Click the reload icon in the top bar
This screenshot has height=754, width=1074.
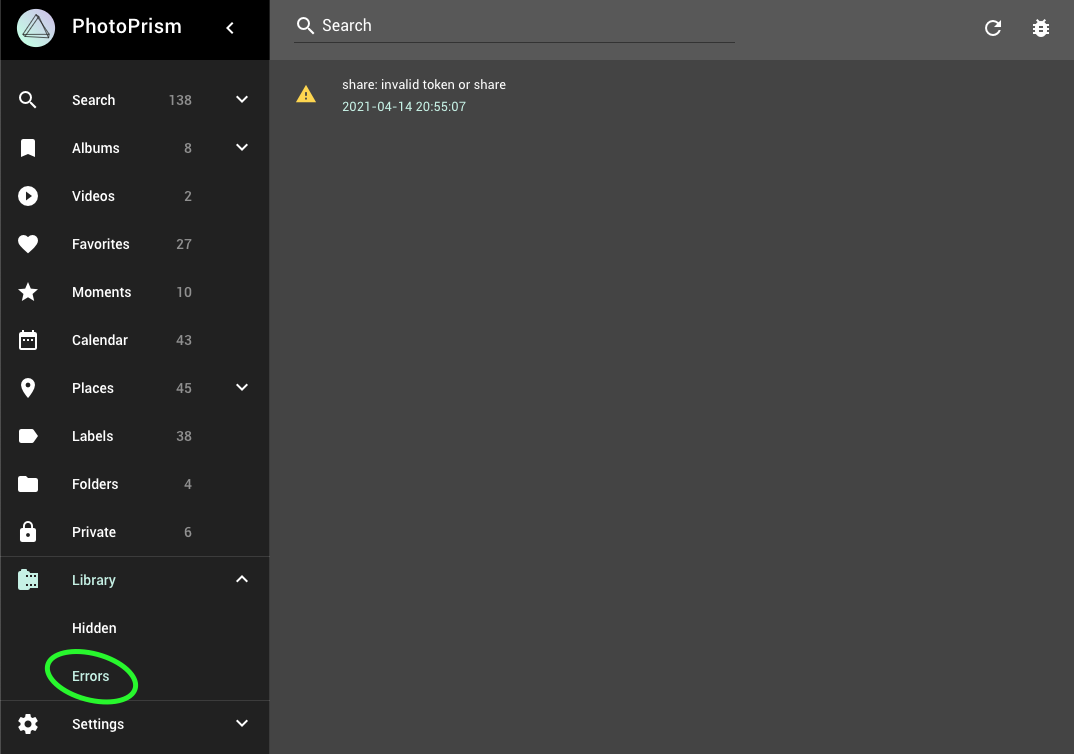[x=992, y=28]
